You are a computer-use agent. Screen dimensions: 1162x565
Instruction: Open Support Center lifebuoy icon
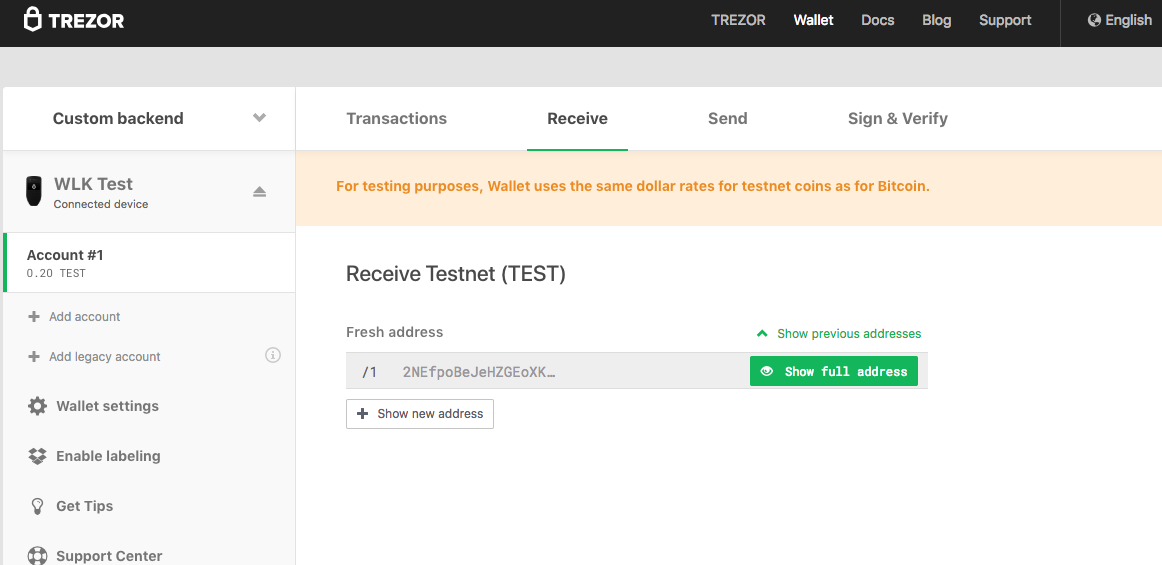tap(37, 555)
